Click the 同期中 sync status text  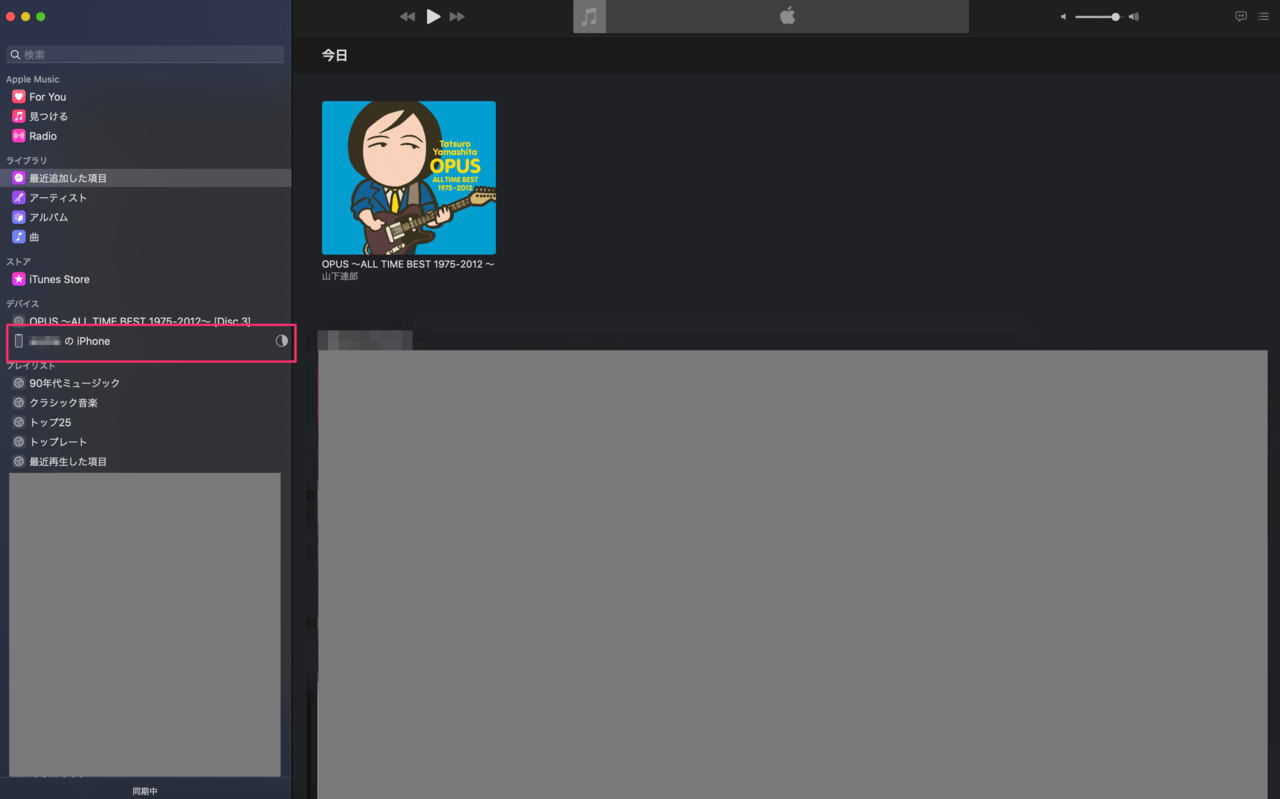[145, 791]
